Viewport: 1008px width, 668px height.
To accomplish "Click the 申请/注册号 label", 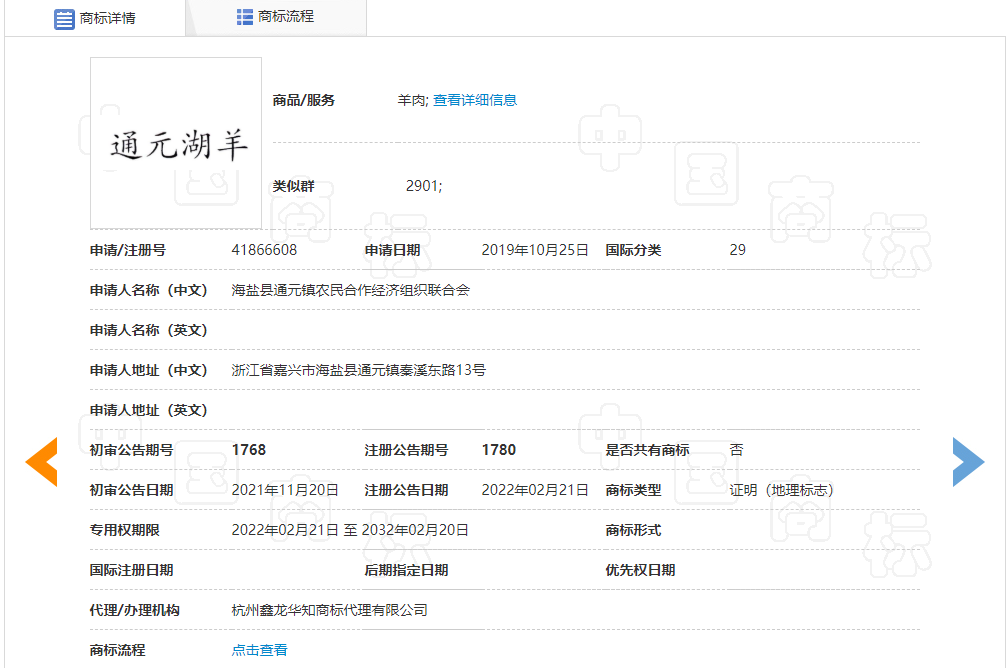I will 127,250.
